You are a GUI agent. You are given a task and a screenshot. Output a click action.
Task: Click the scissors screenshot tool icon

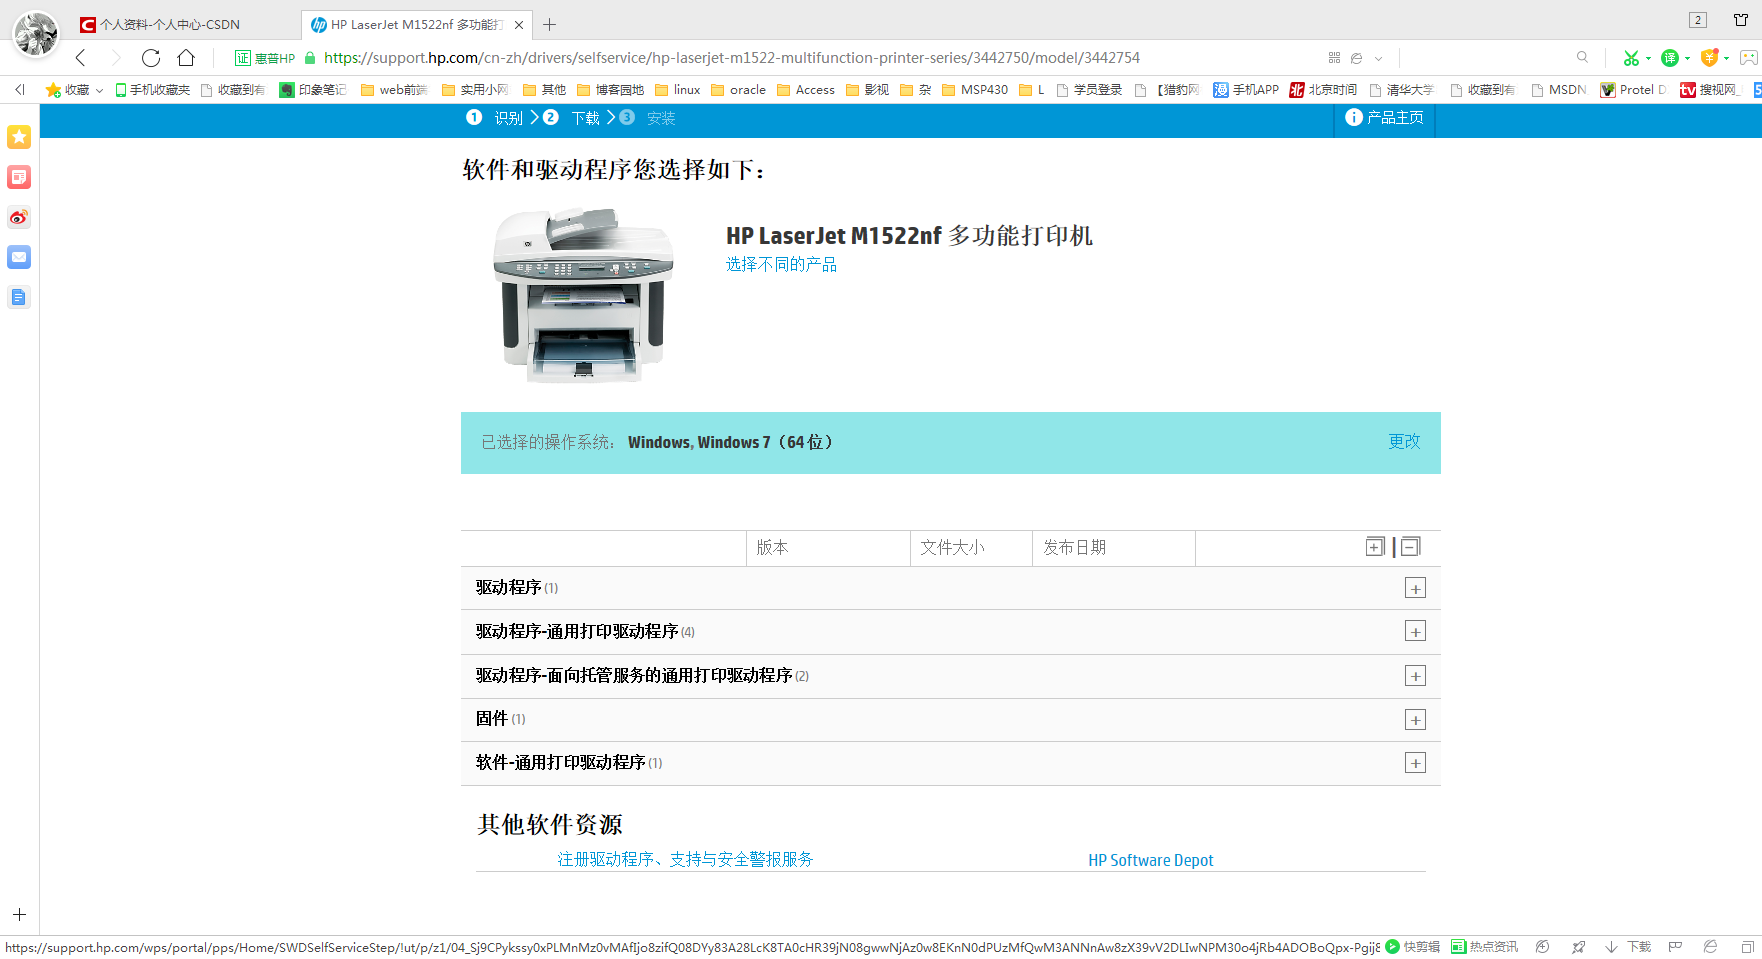click(1631, 58)
